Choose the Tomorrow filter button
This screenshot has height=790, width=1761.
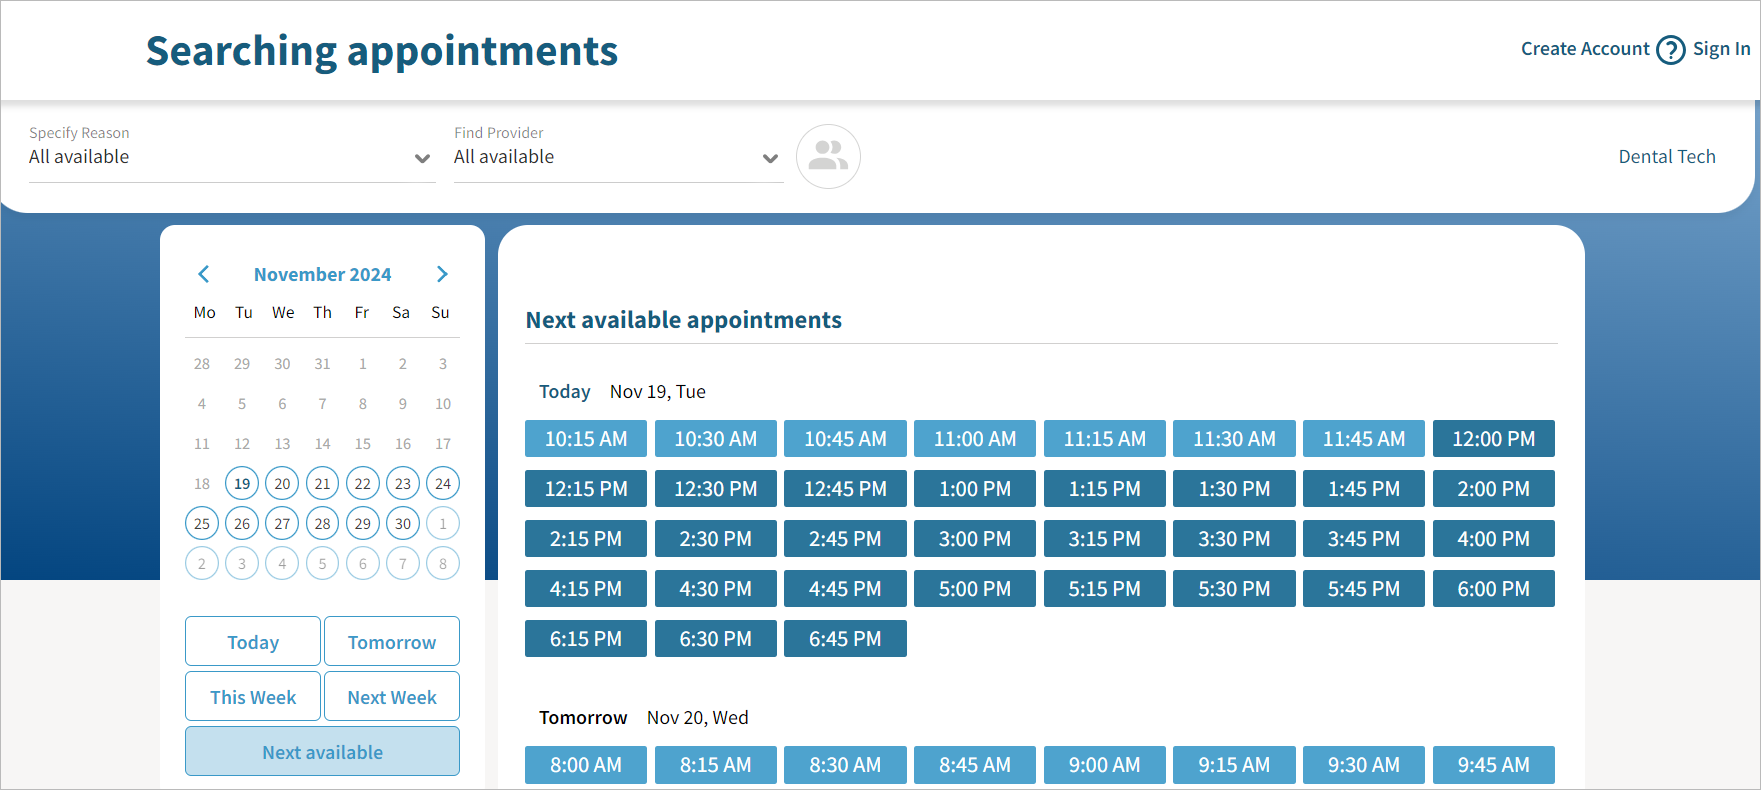[x=392, y=642]
